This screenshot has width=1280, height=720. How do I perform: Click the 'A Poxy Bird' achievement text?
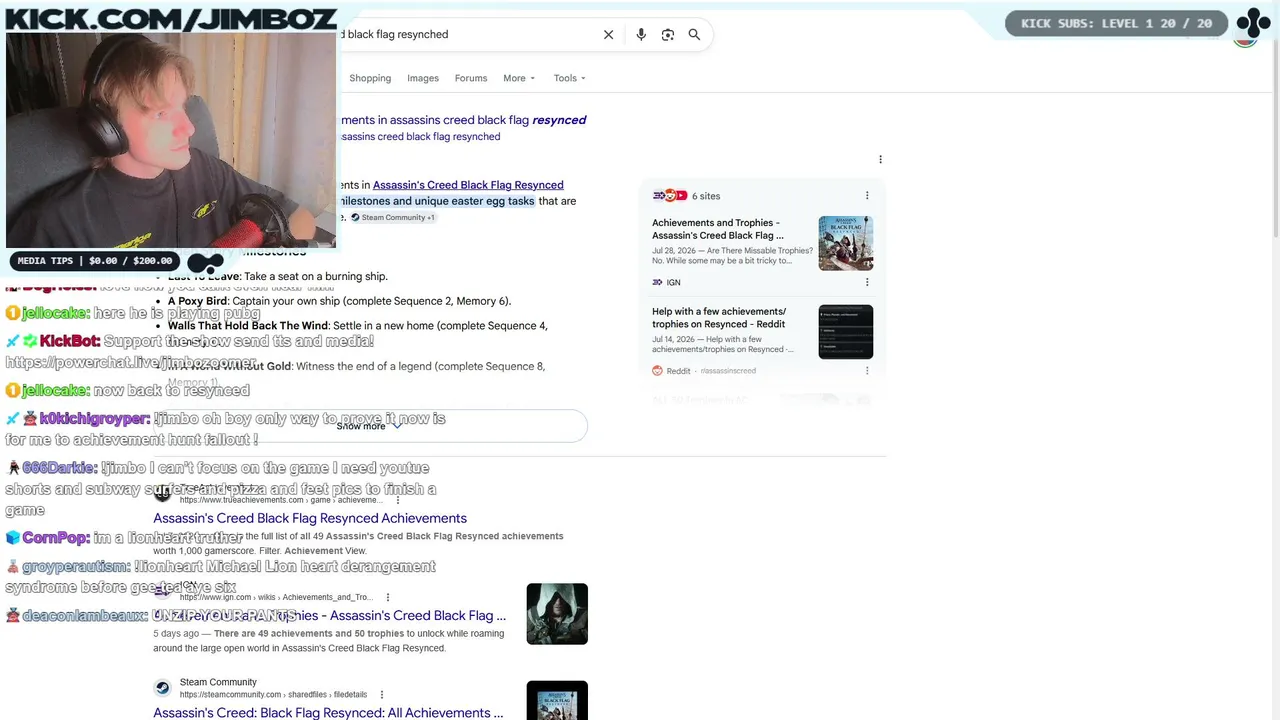coord(198,301)
